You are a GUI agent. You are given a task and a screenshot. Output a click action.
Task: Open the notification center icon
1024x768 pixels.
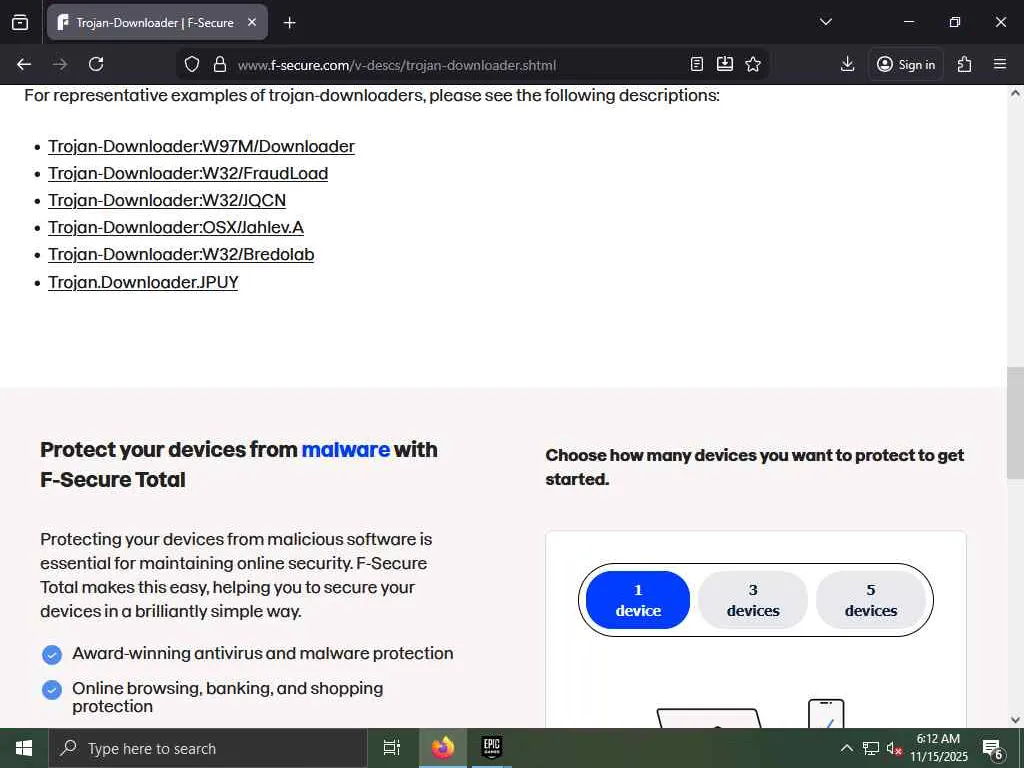pos(993,749)
